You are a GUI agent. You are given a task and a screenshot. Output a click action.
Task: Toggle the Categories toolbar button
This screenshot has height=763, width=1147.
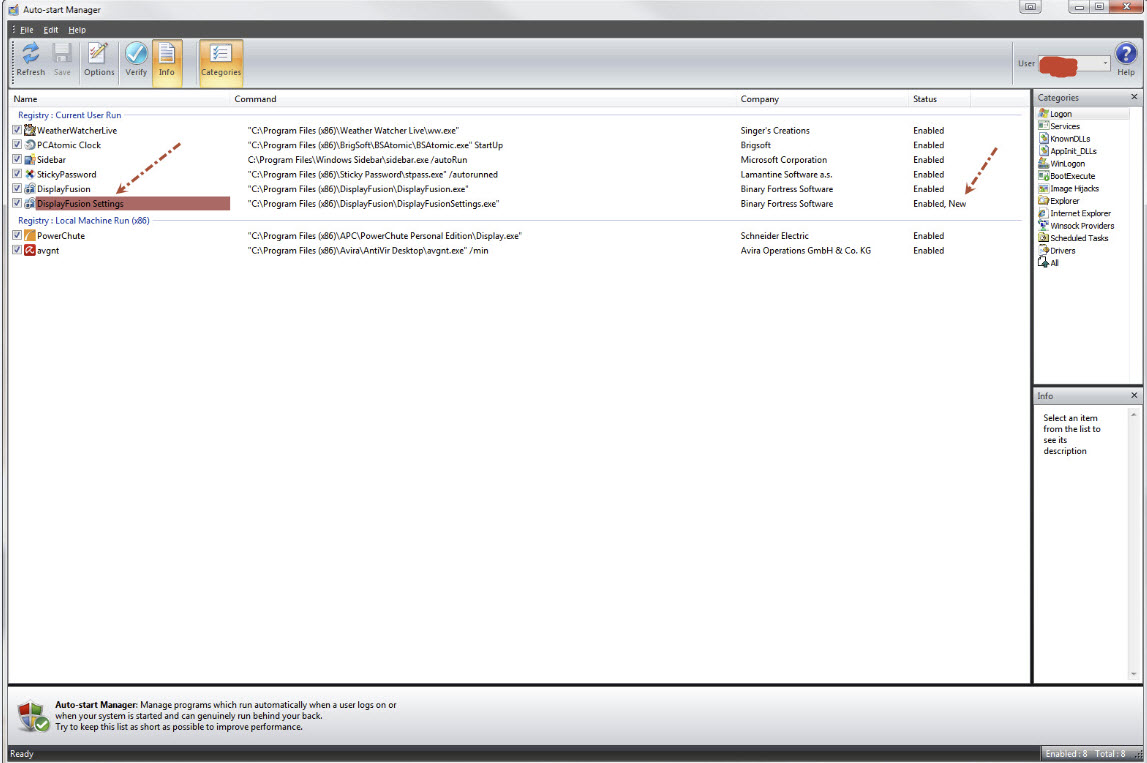pos(221,58)
